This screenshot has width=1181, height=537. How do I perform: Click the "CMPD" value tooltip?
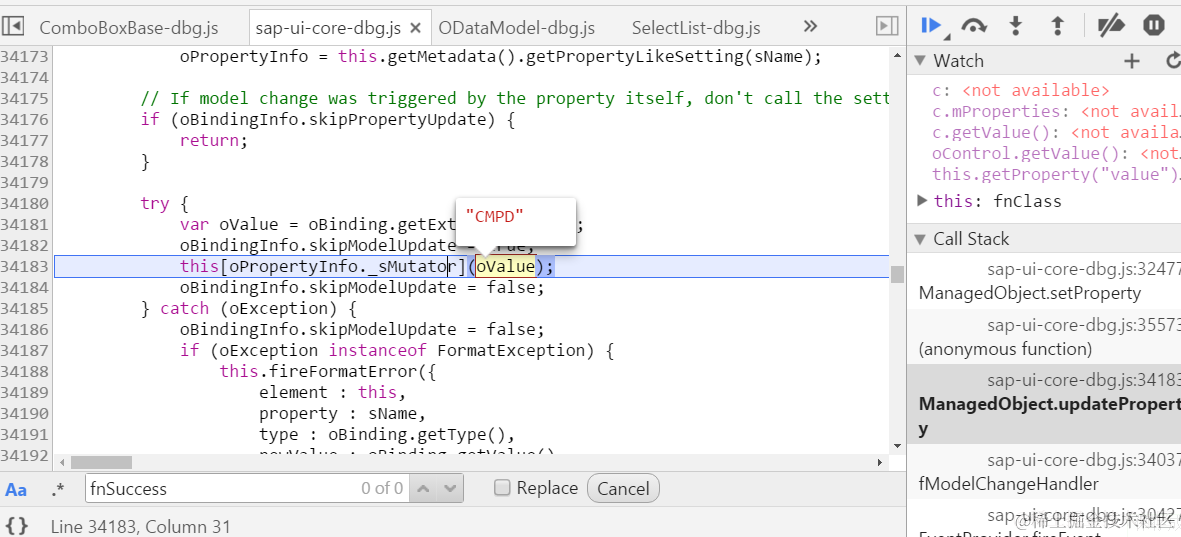tap(494, 217)
